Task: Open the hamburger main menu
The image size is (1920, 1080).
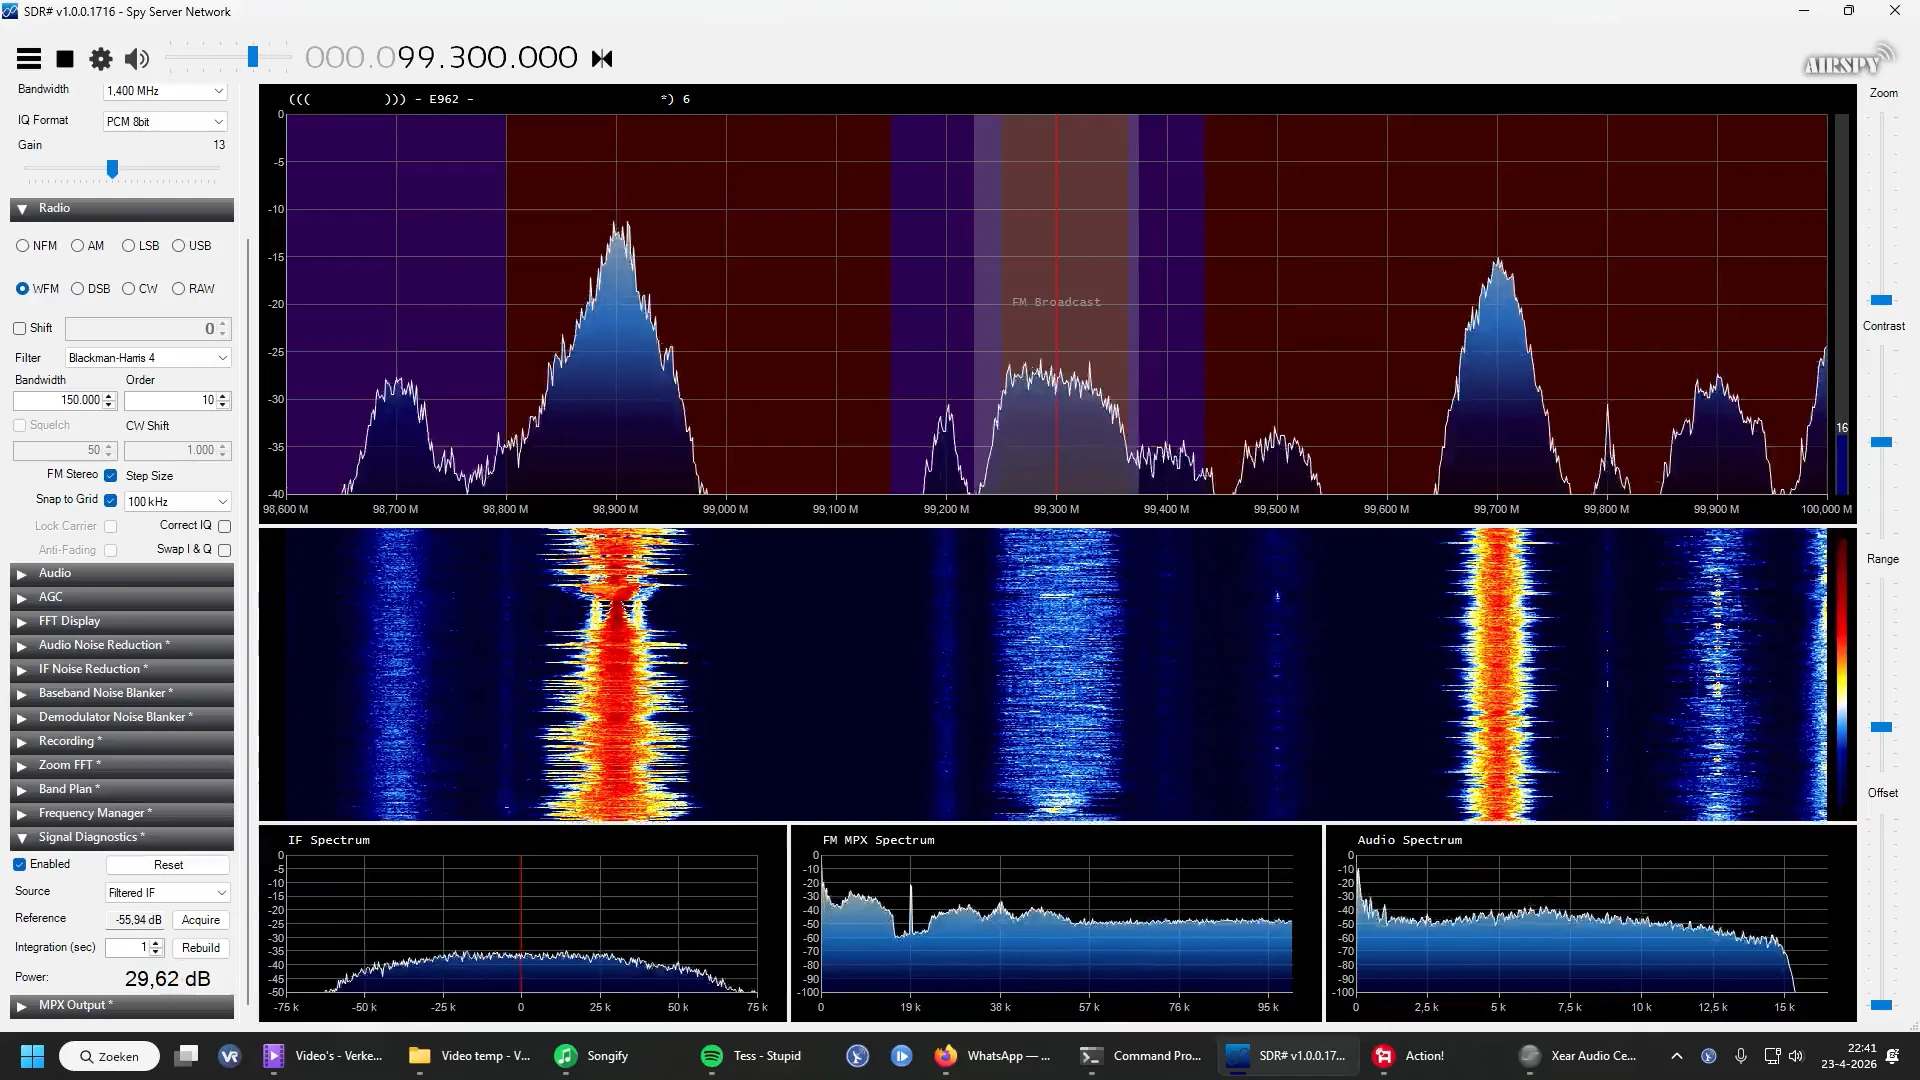Action: (x=29, y=59)
